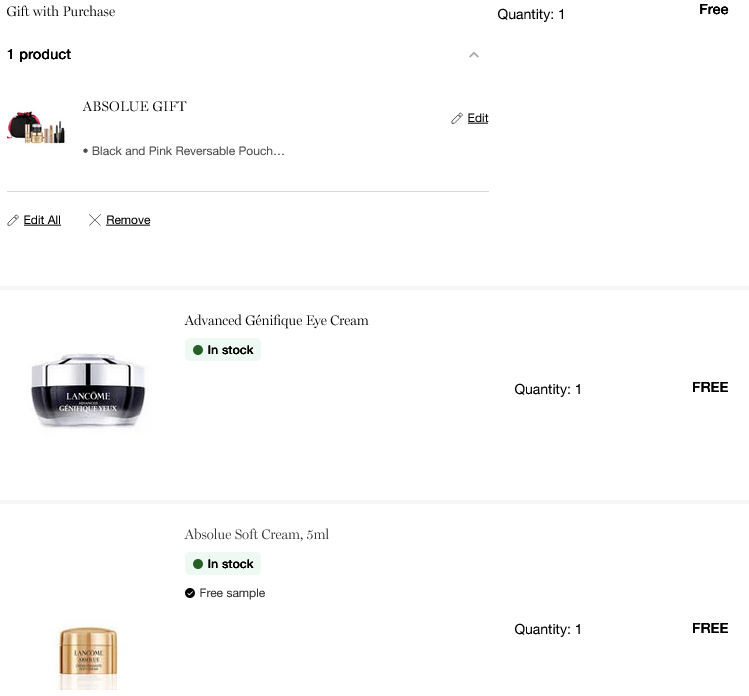This screenshot has height=696, width=749.
Task: Click the Génifique Yeux jar product image
Action: tap(88, 391)
